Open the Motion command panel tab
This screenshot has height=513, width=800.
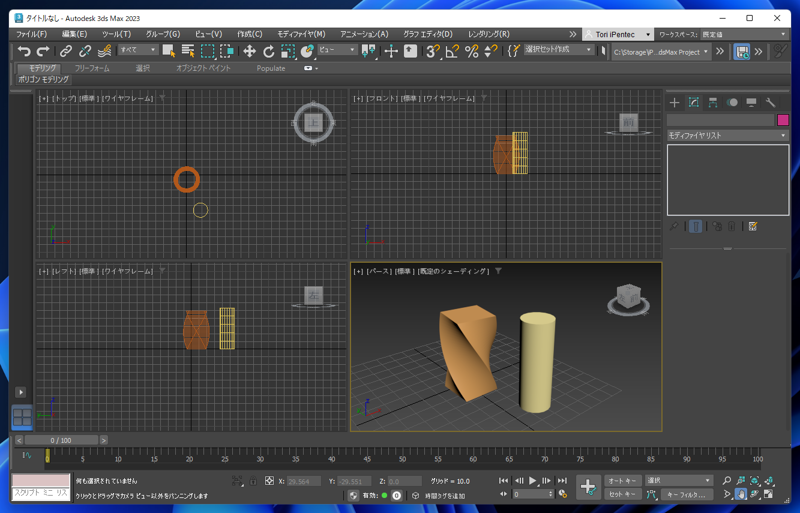pyautogui.click(x=732, y=103)
